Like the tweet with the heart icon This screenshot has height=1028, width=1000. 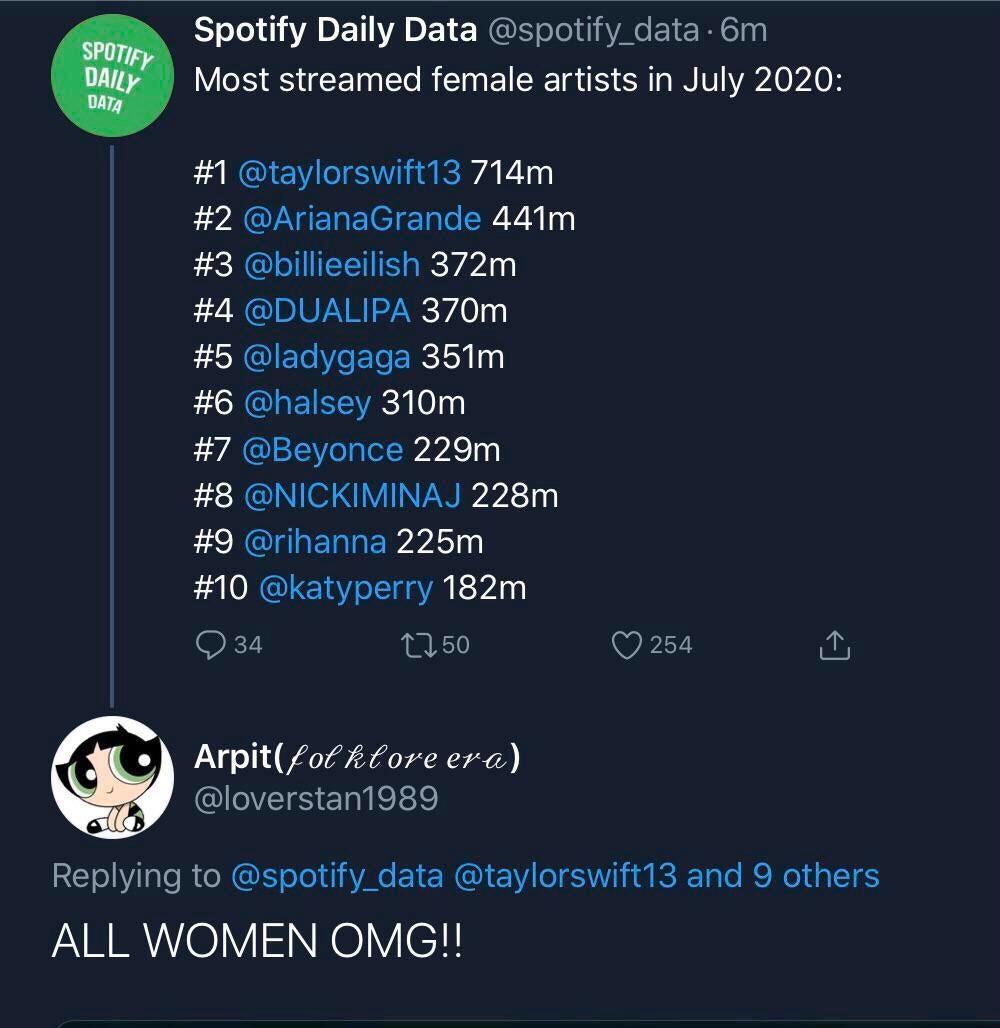pos(626,645)
